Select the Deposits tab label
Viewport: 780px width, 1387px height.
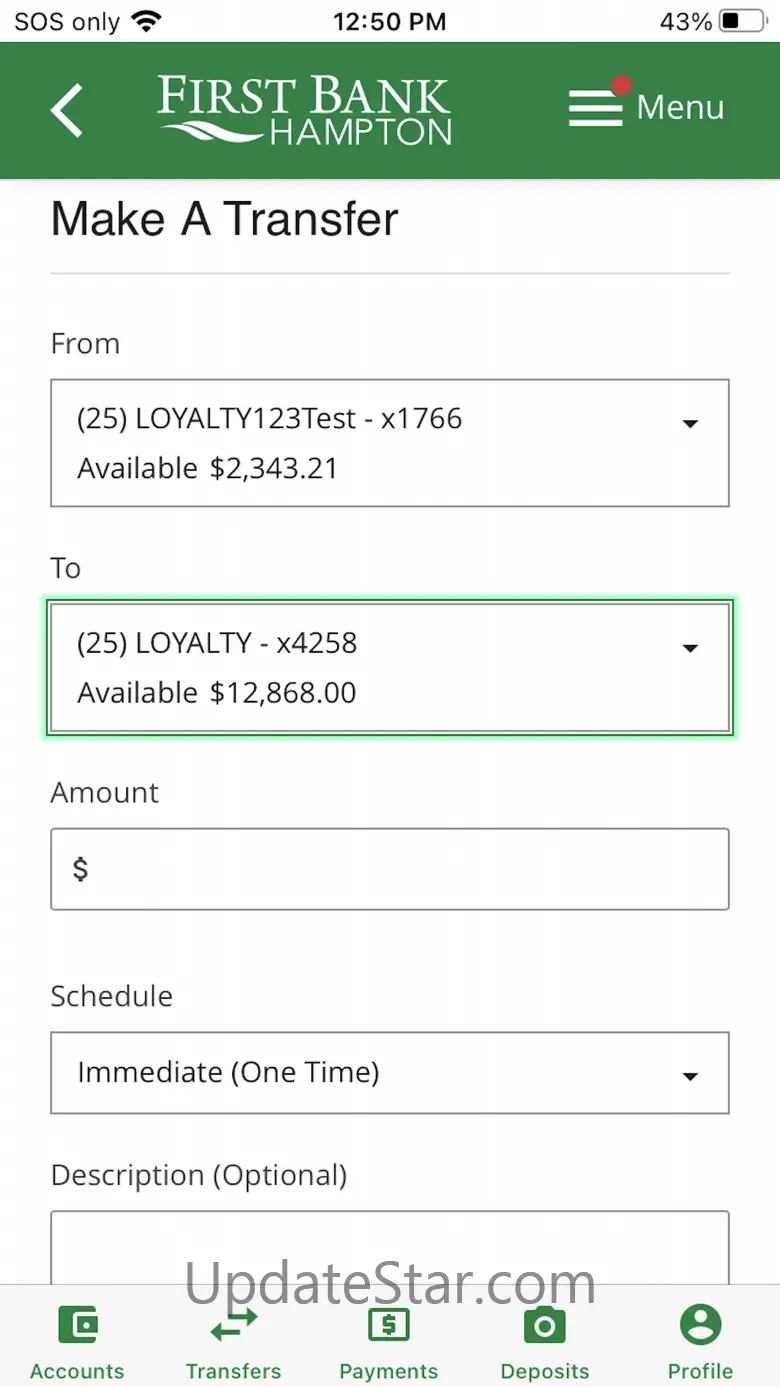[x=545, y=1371]
